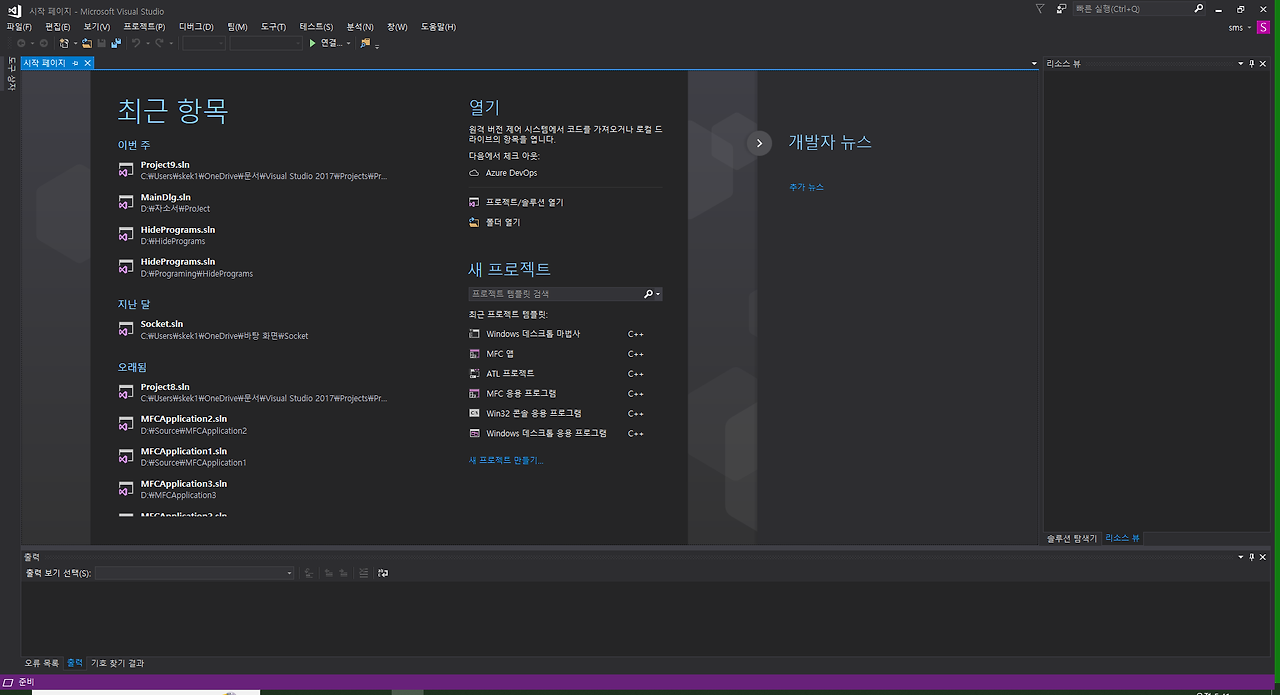Open the sms account dropdown arrow
This screenshot has height=695, width=1280.
(x=1249, y=28)
